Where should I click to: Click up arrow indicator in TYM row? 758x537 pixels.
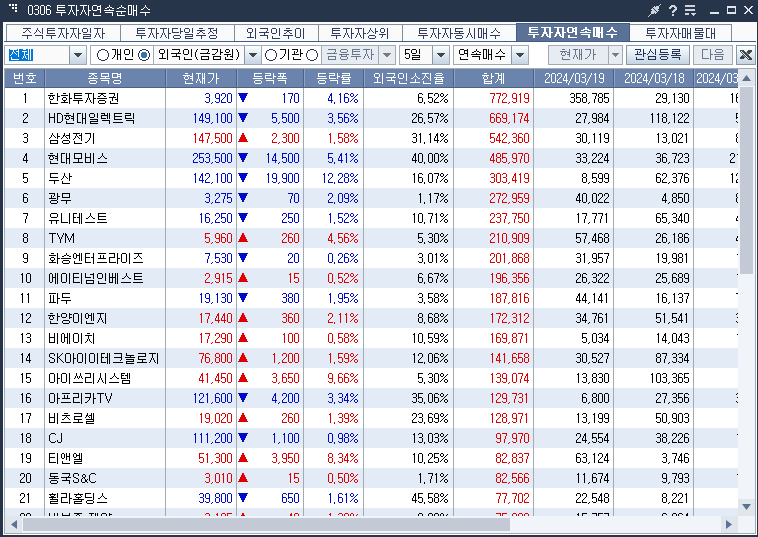tap(243, 238)
